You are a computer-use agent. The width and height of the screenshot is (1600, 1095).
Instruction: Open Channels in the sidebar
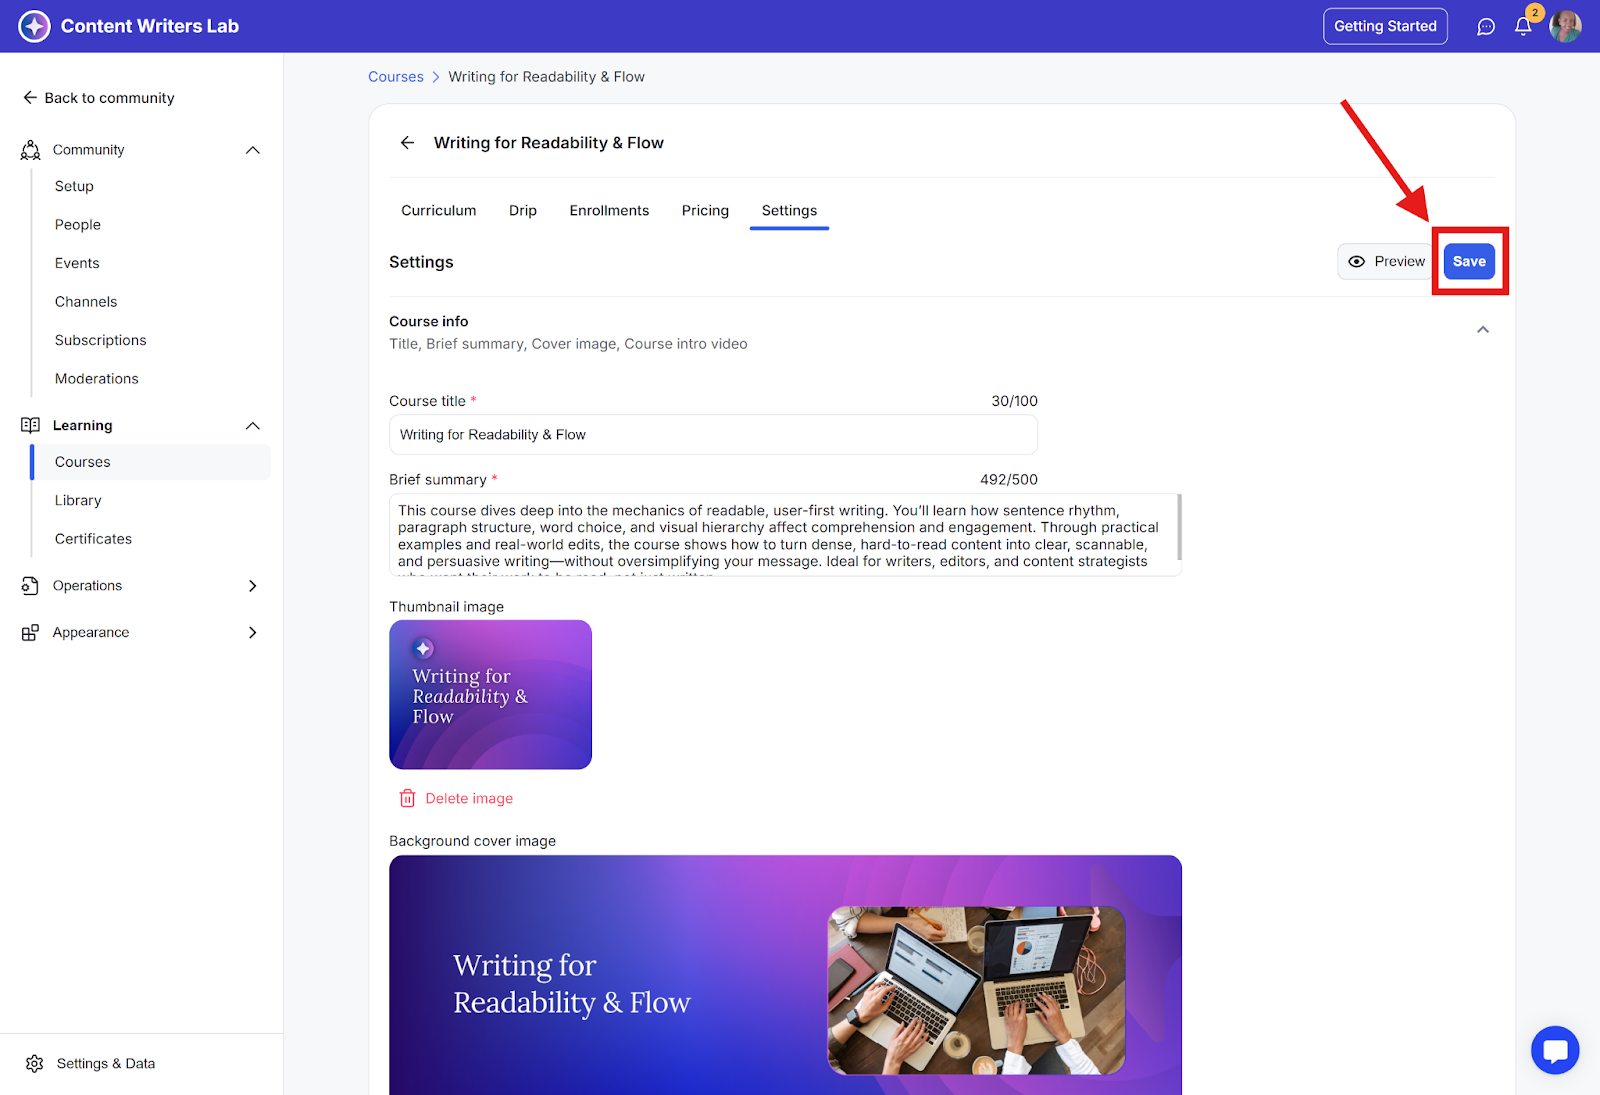click(x=86, y=302)
